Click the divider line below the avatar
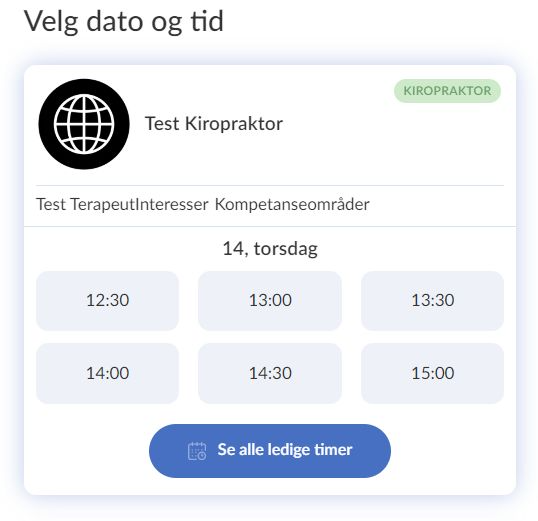Image resolution: width=538 pixels, height=521 pixels. click(270, 185)
